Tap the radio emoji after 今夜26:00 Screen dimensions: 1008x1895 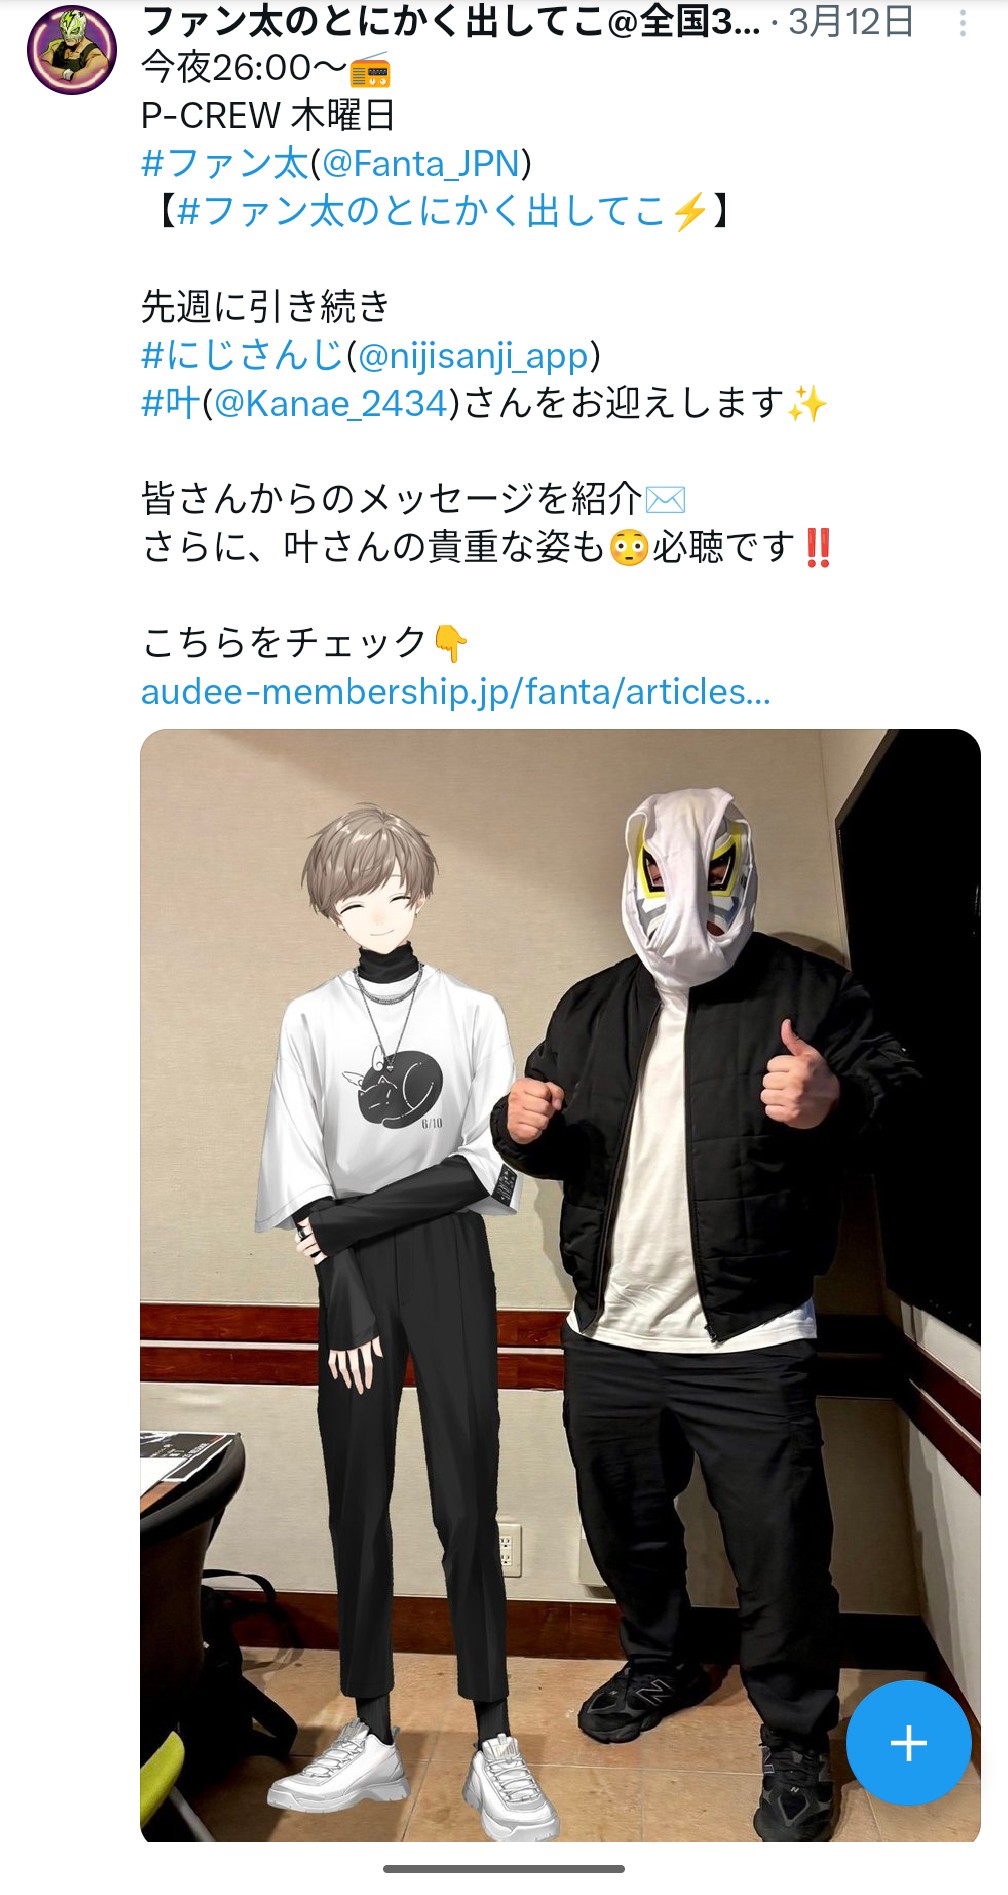click(370, 69)
